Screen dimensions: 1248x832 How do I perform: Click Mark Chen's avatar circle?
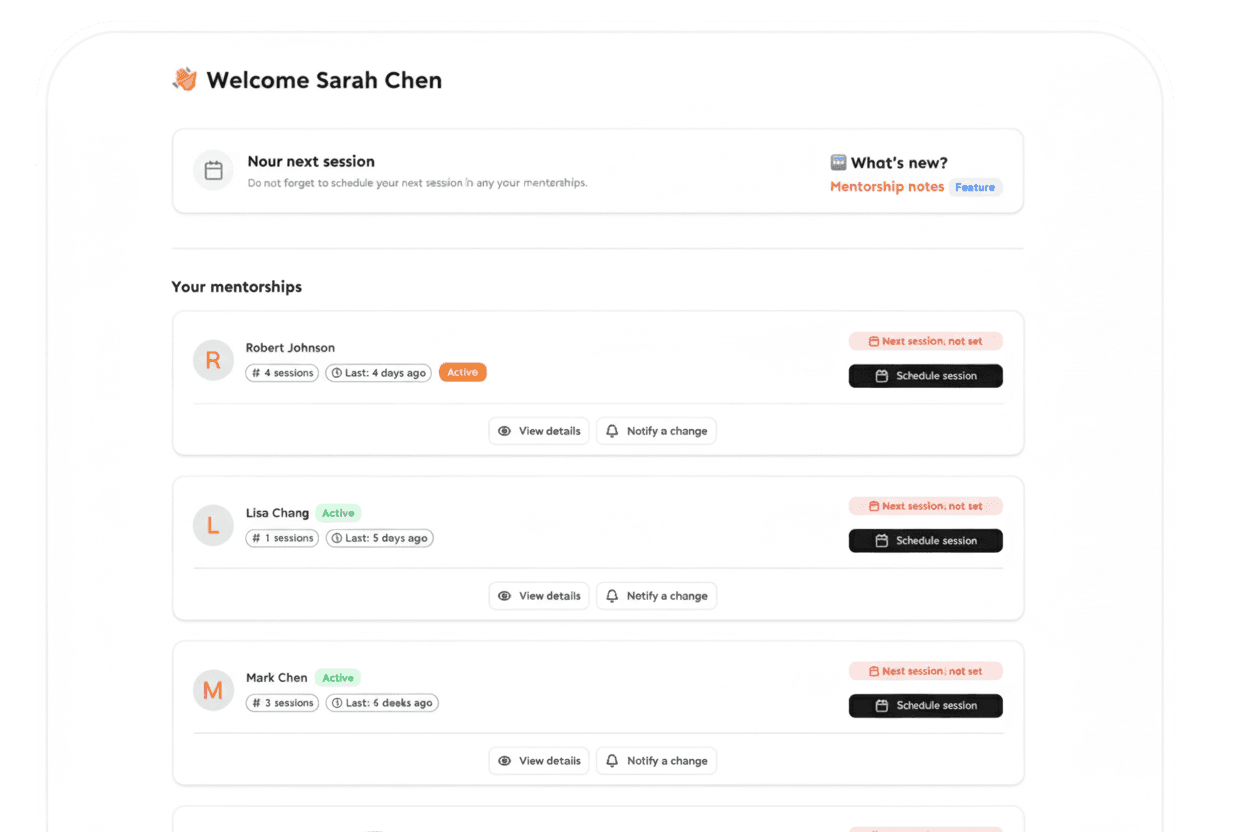click(x=213, y=690)
